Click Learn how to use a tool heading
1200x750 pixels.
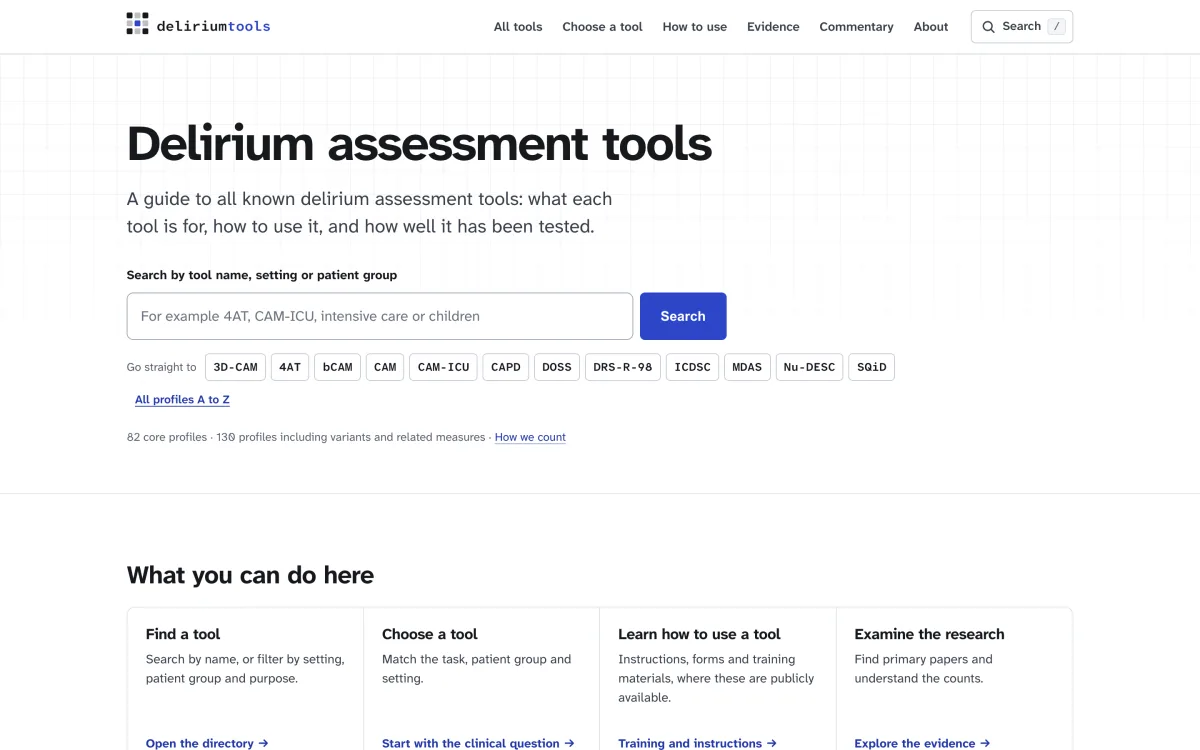(699, 634)
